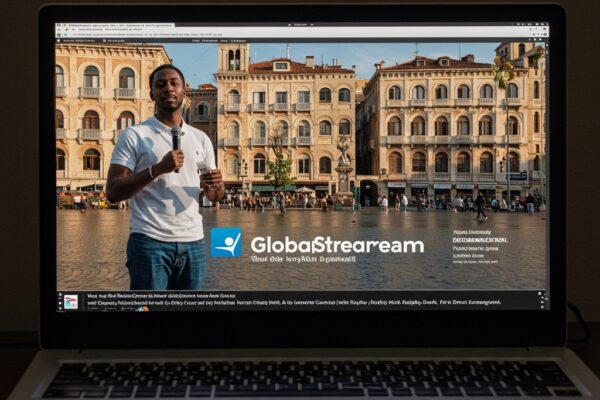The height and width of the screenshot is (400, 600).
Task: Open the small thumbnail in the bottom caption bar
Action: (x=71, y=302)
